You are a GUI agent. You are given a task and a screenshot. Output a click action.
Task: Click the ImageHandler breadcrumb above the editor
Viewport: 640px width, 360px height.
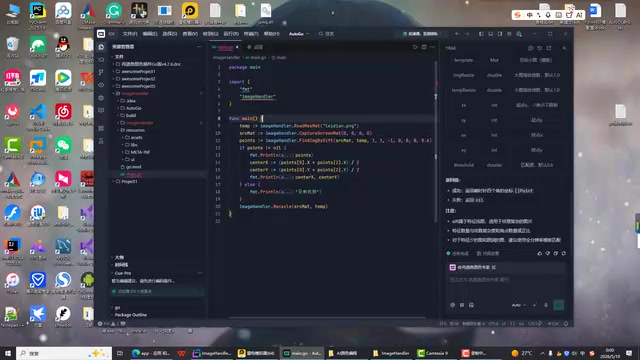(x=227, y=58)
